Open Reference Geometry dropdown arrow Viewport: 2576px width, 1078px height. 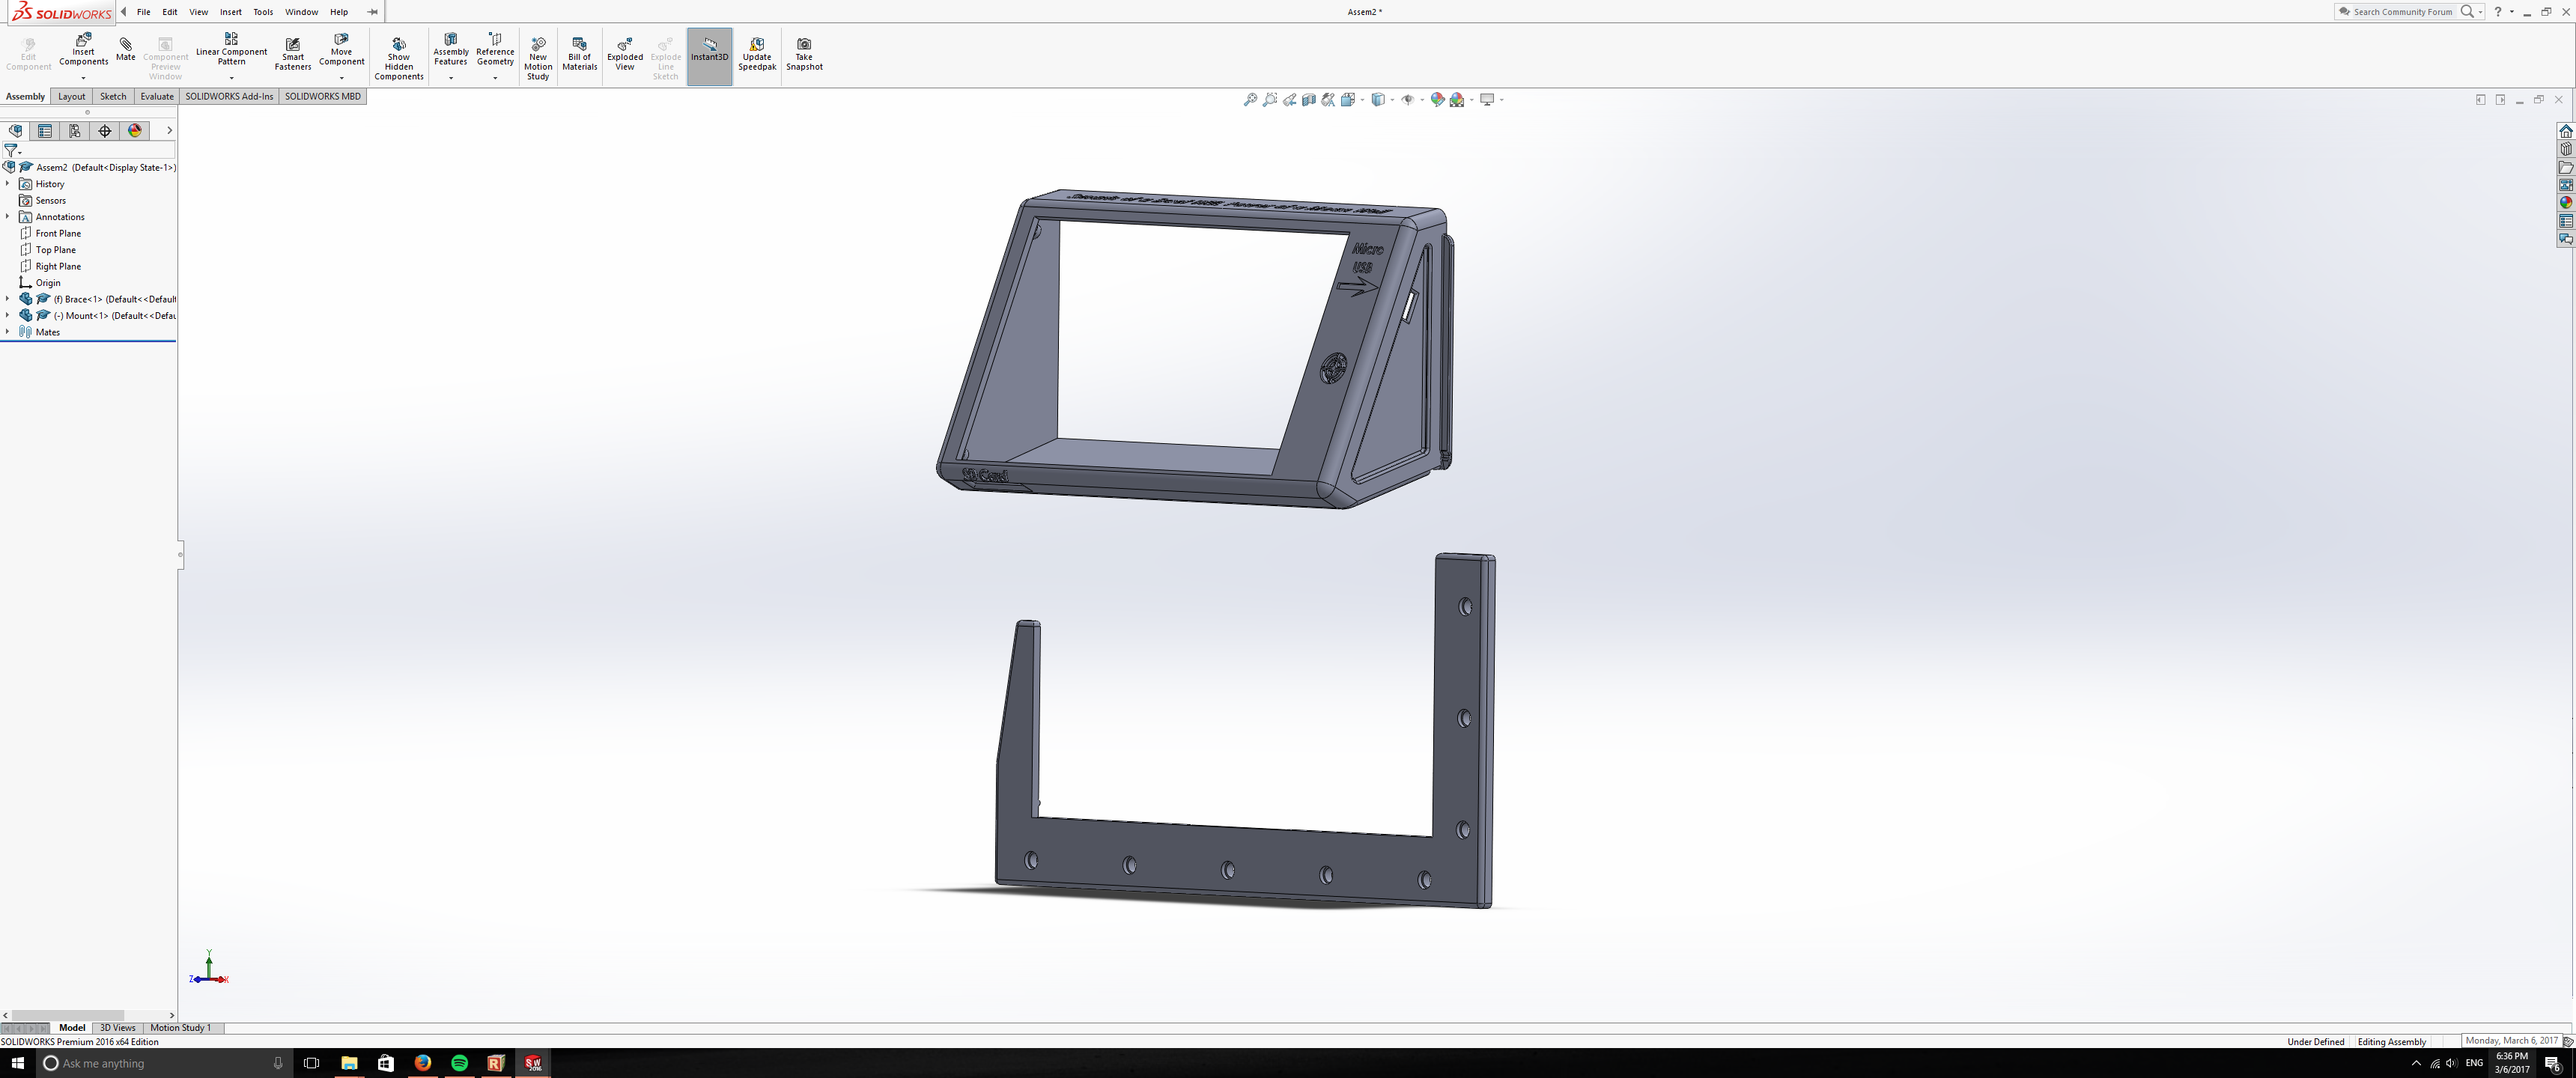(495, 78)
